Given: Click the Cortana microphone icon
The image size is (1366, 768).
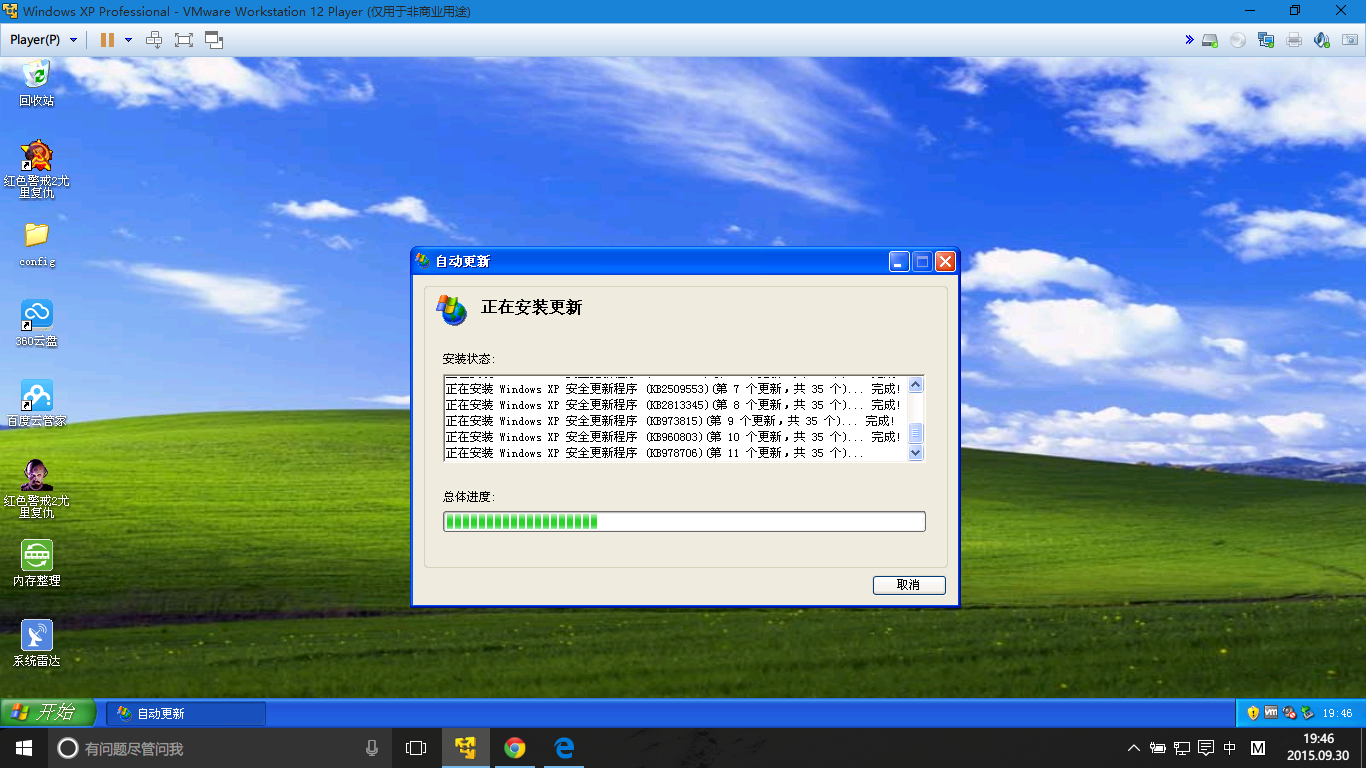Looking at the screenshot, I should point(372,748).
